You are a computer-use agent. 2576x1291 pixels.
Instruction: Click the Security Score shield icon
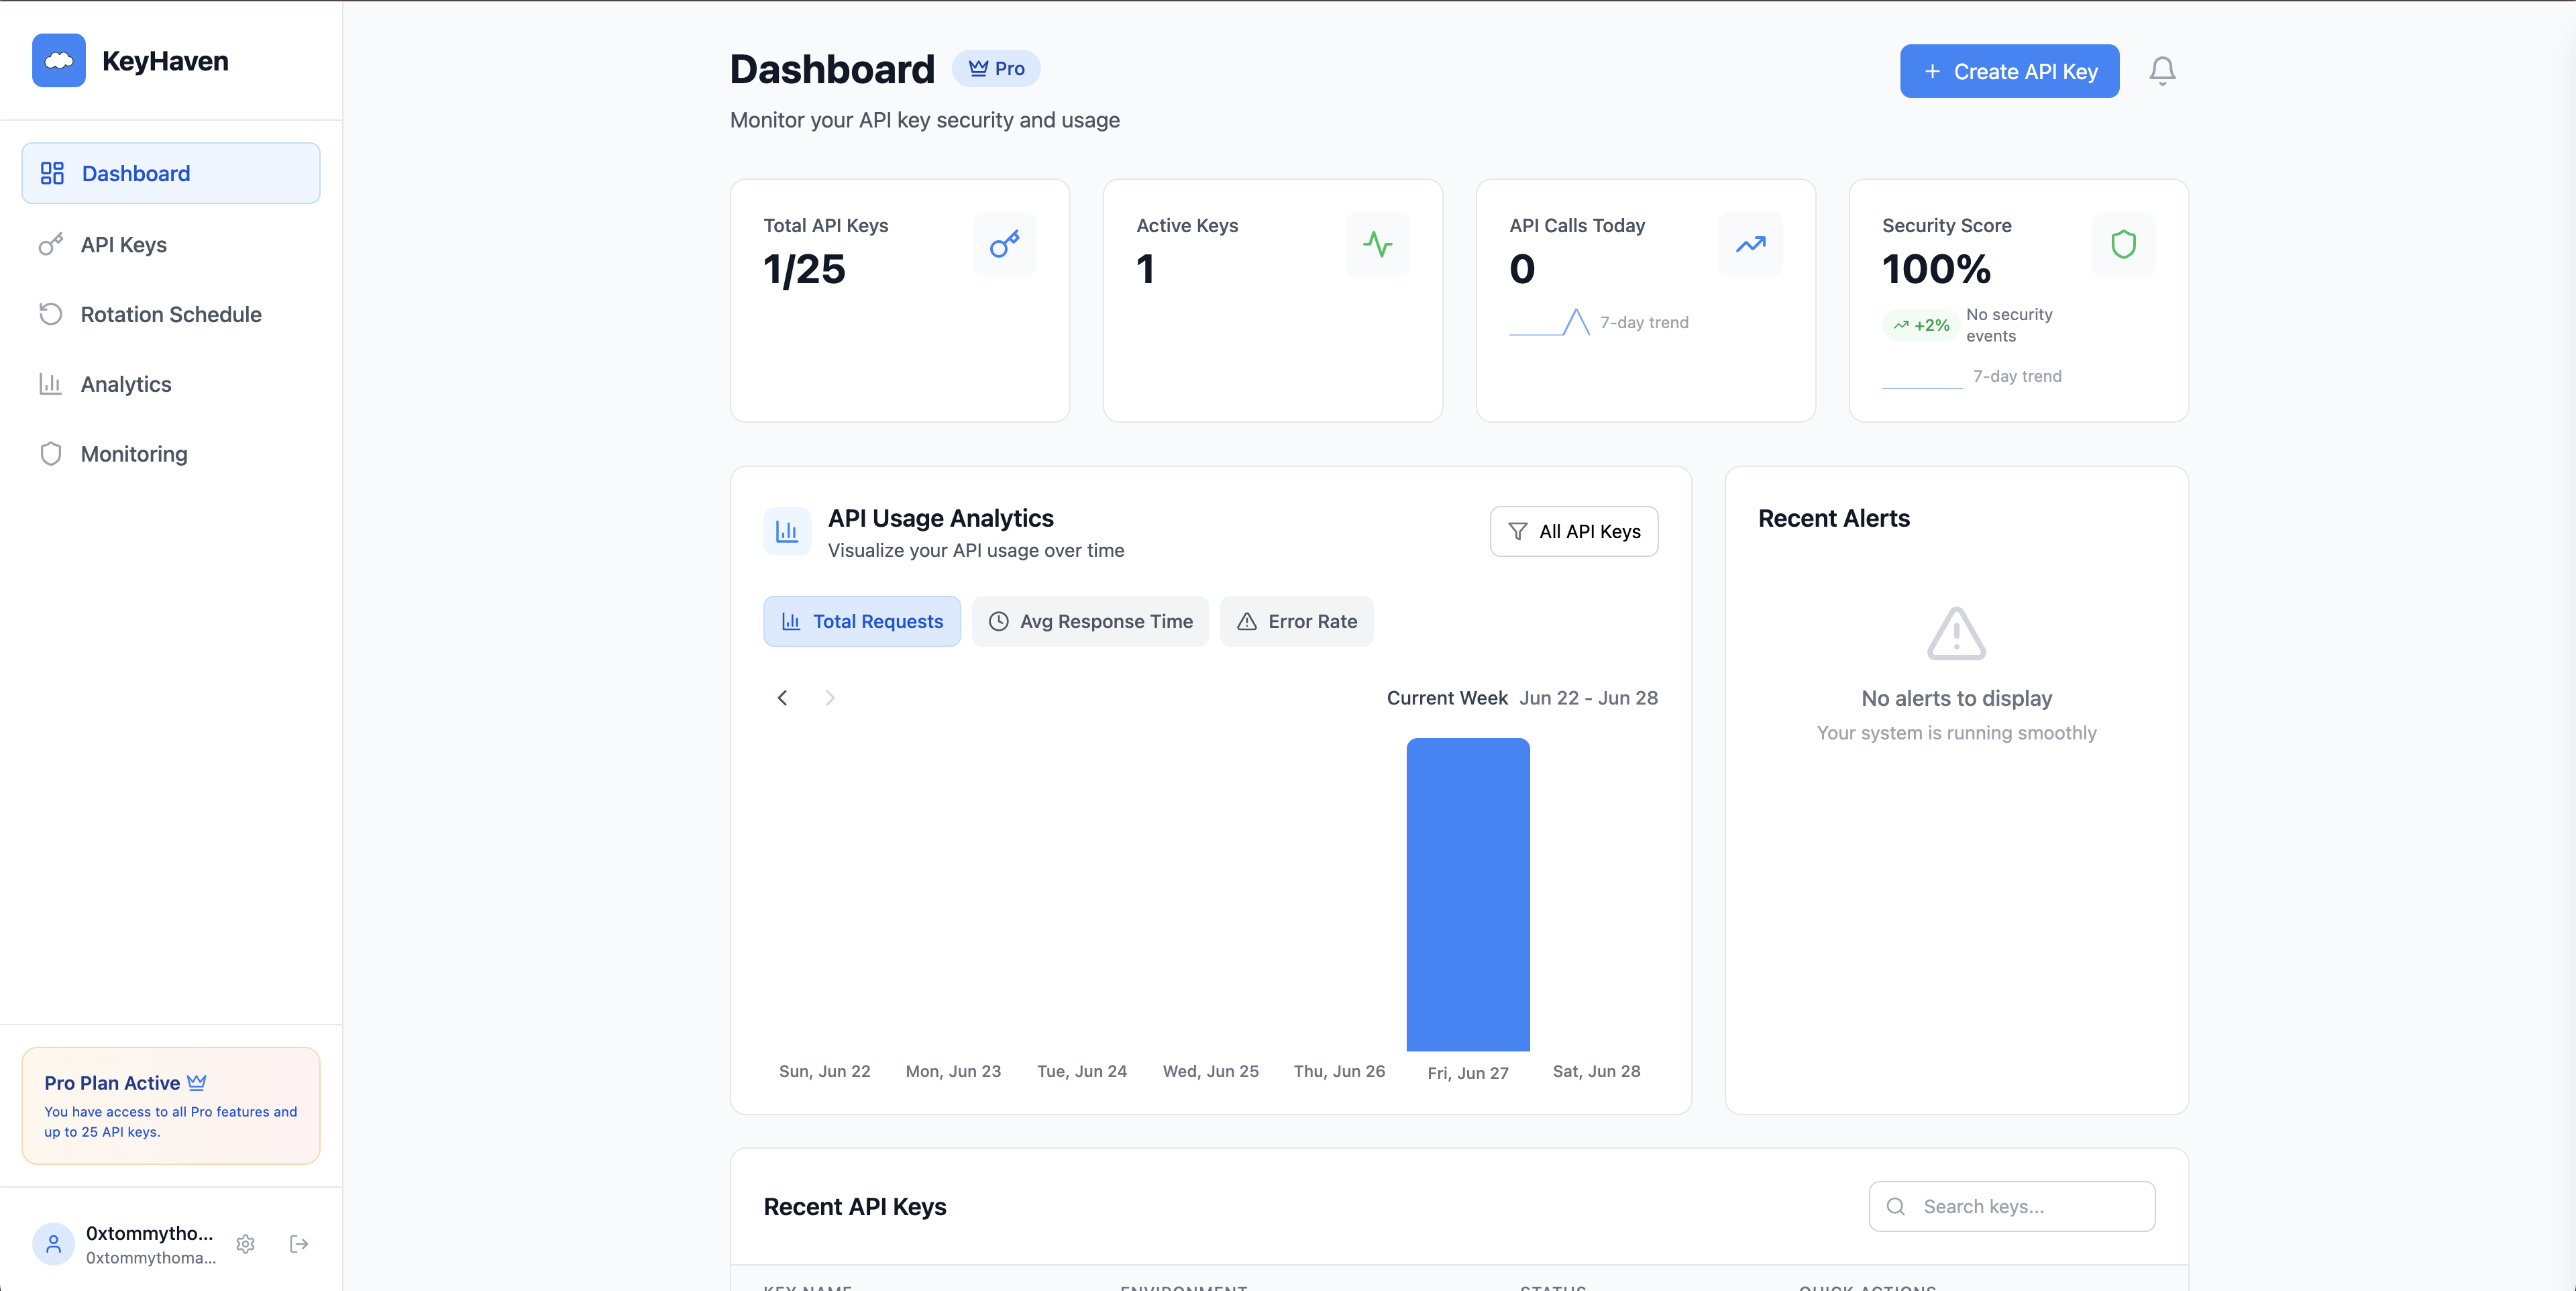click(2123, 244)
